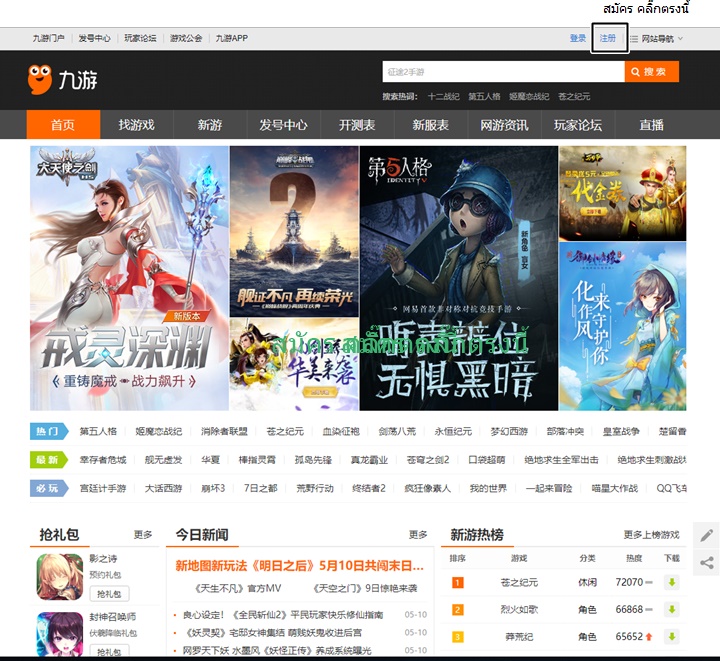Select the 找游戏 navigation tab
The height and width of the screenshot is (661, 720).
137,124
